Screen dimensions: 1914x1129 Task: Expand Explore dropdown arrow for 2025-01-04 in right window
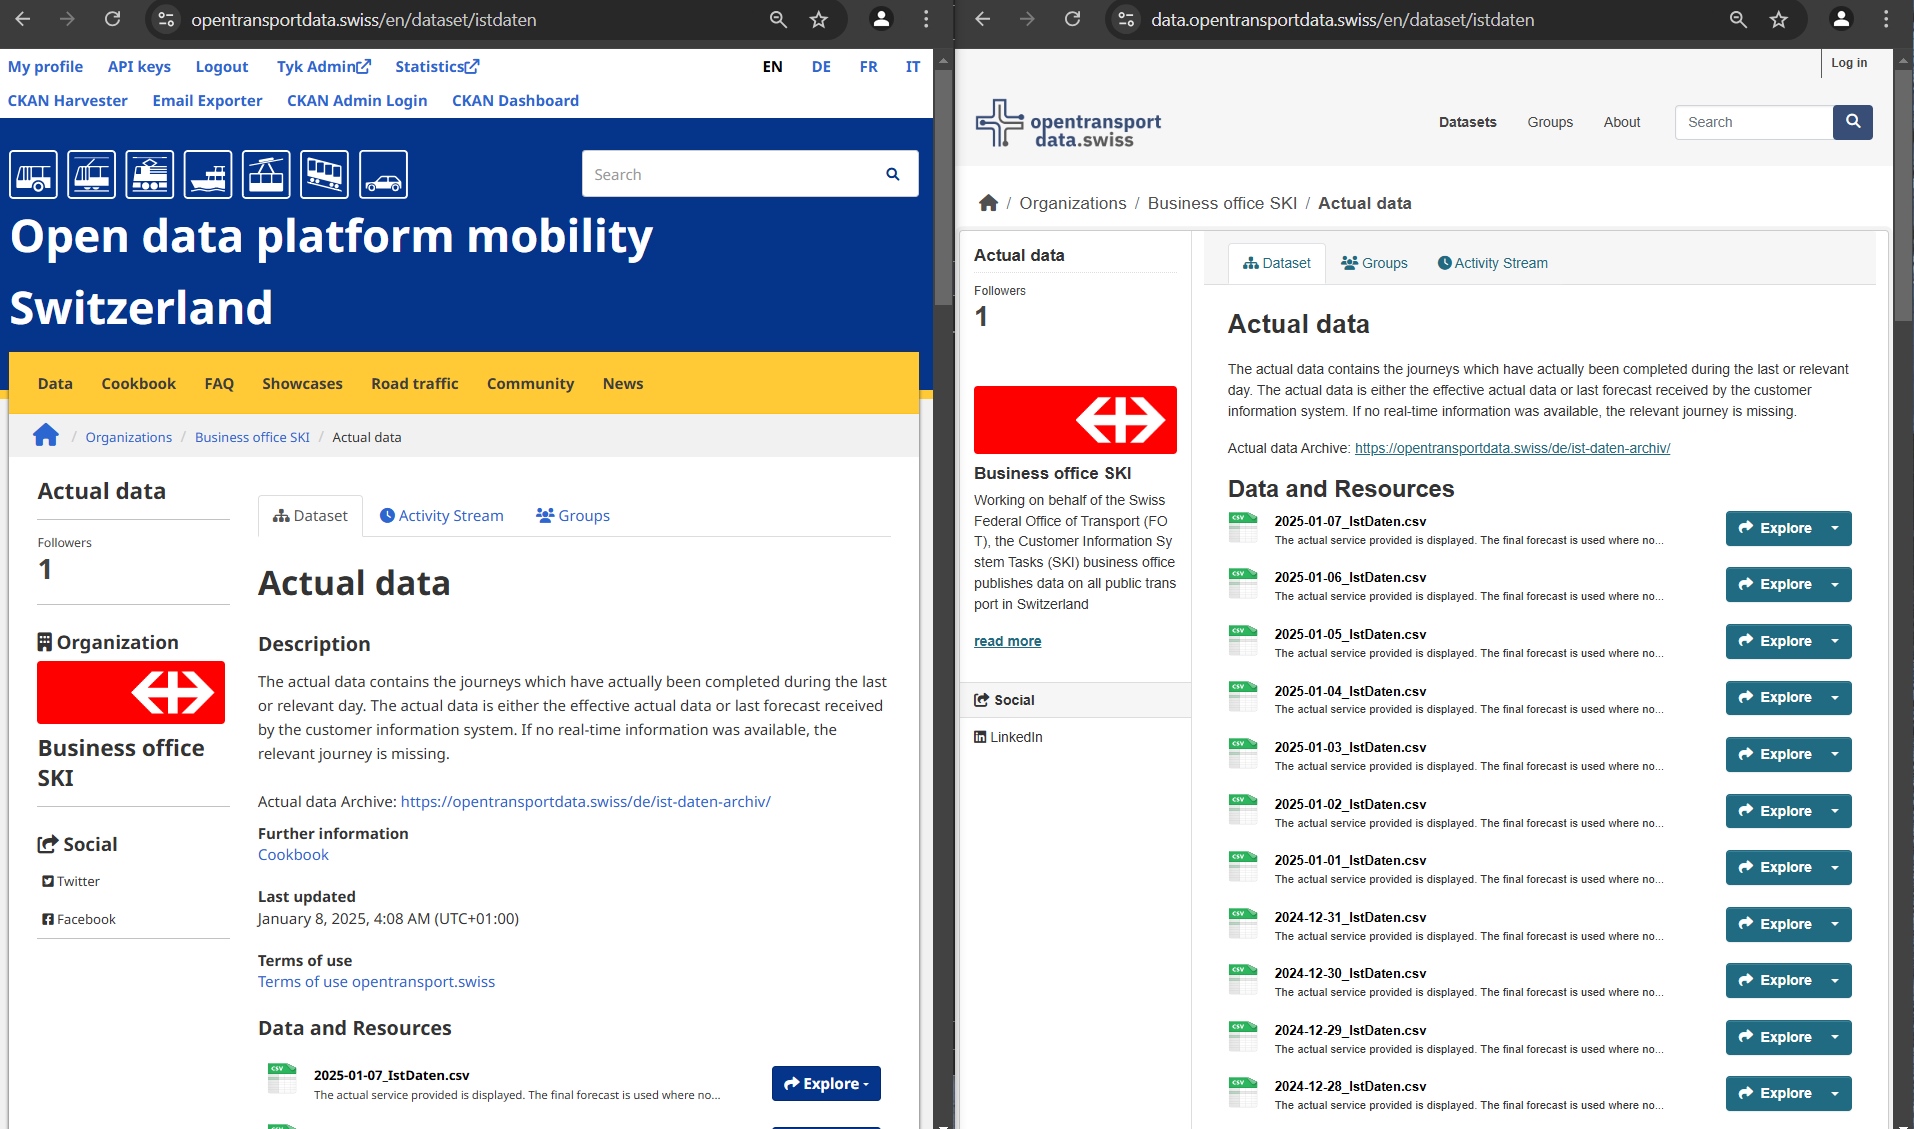(1835, 697)
